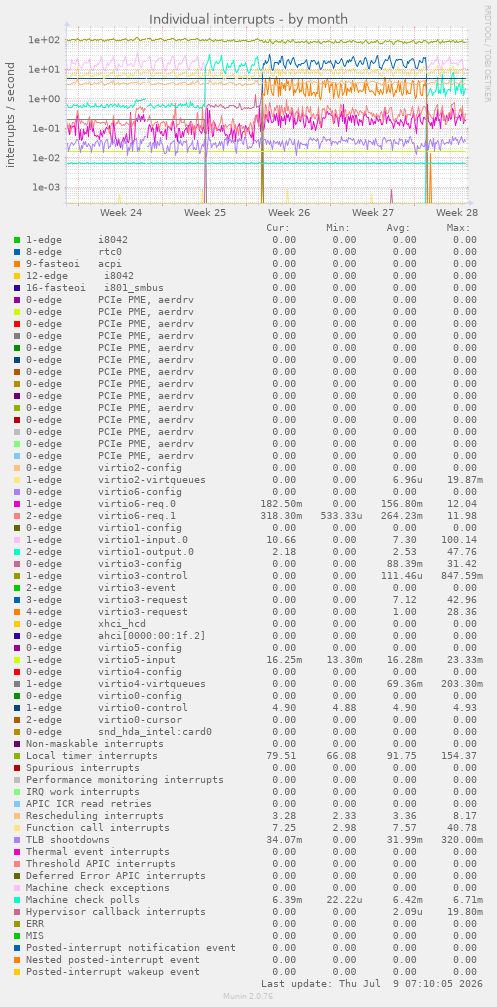Image resolution: width=497 pixels, height=1007 pixels.
Task: Click the virtio1-input.0 max value 100.14
Action: pos(462,539)
